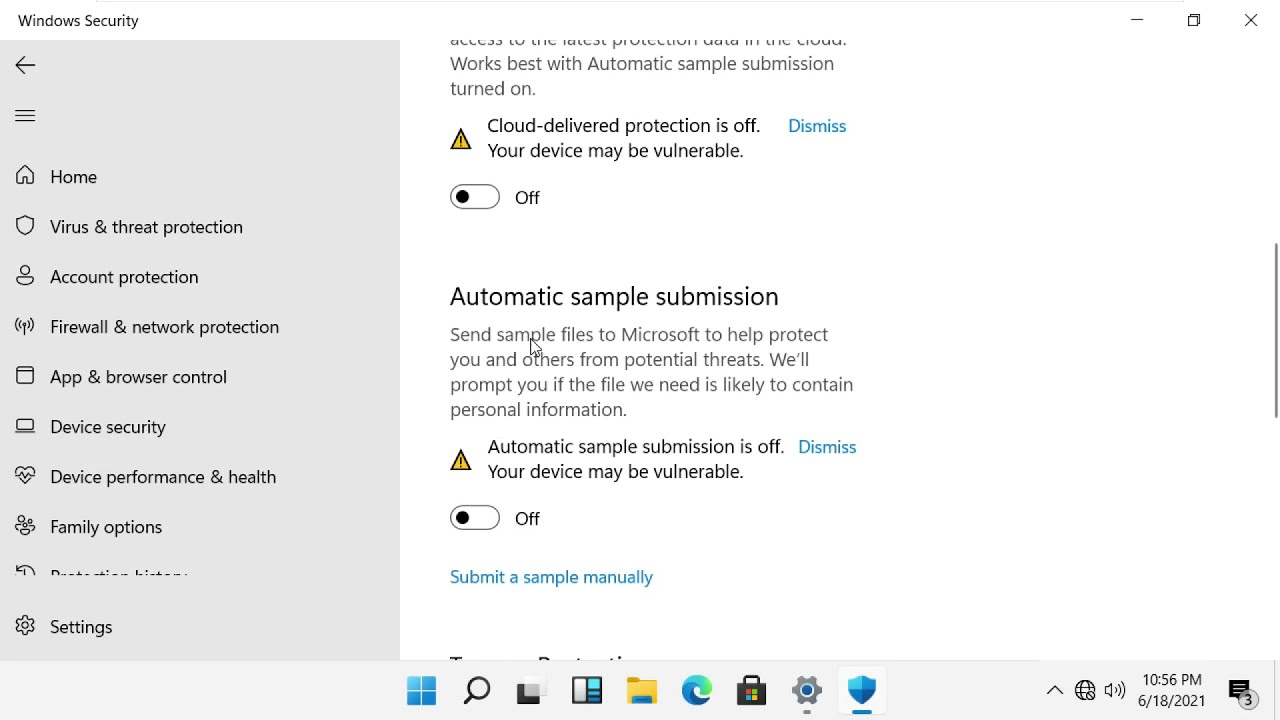Screen dimensions: 1280x720
Task: Click text 'Automatic sample submission is off.'
Action: (635, 447)
